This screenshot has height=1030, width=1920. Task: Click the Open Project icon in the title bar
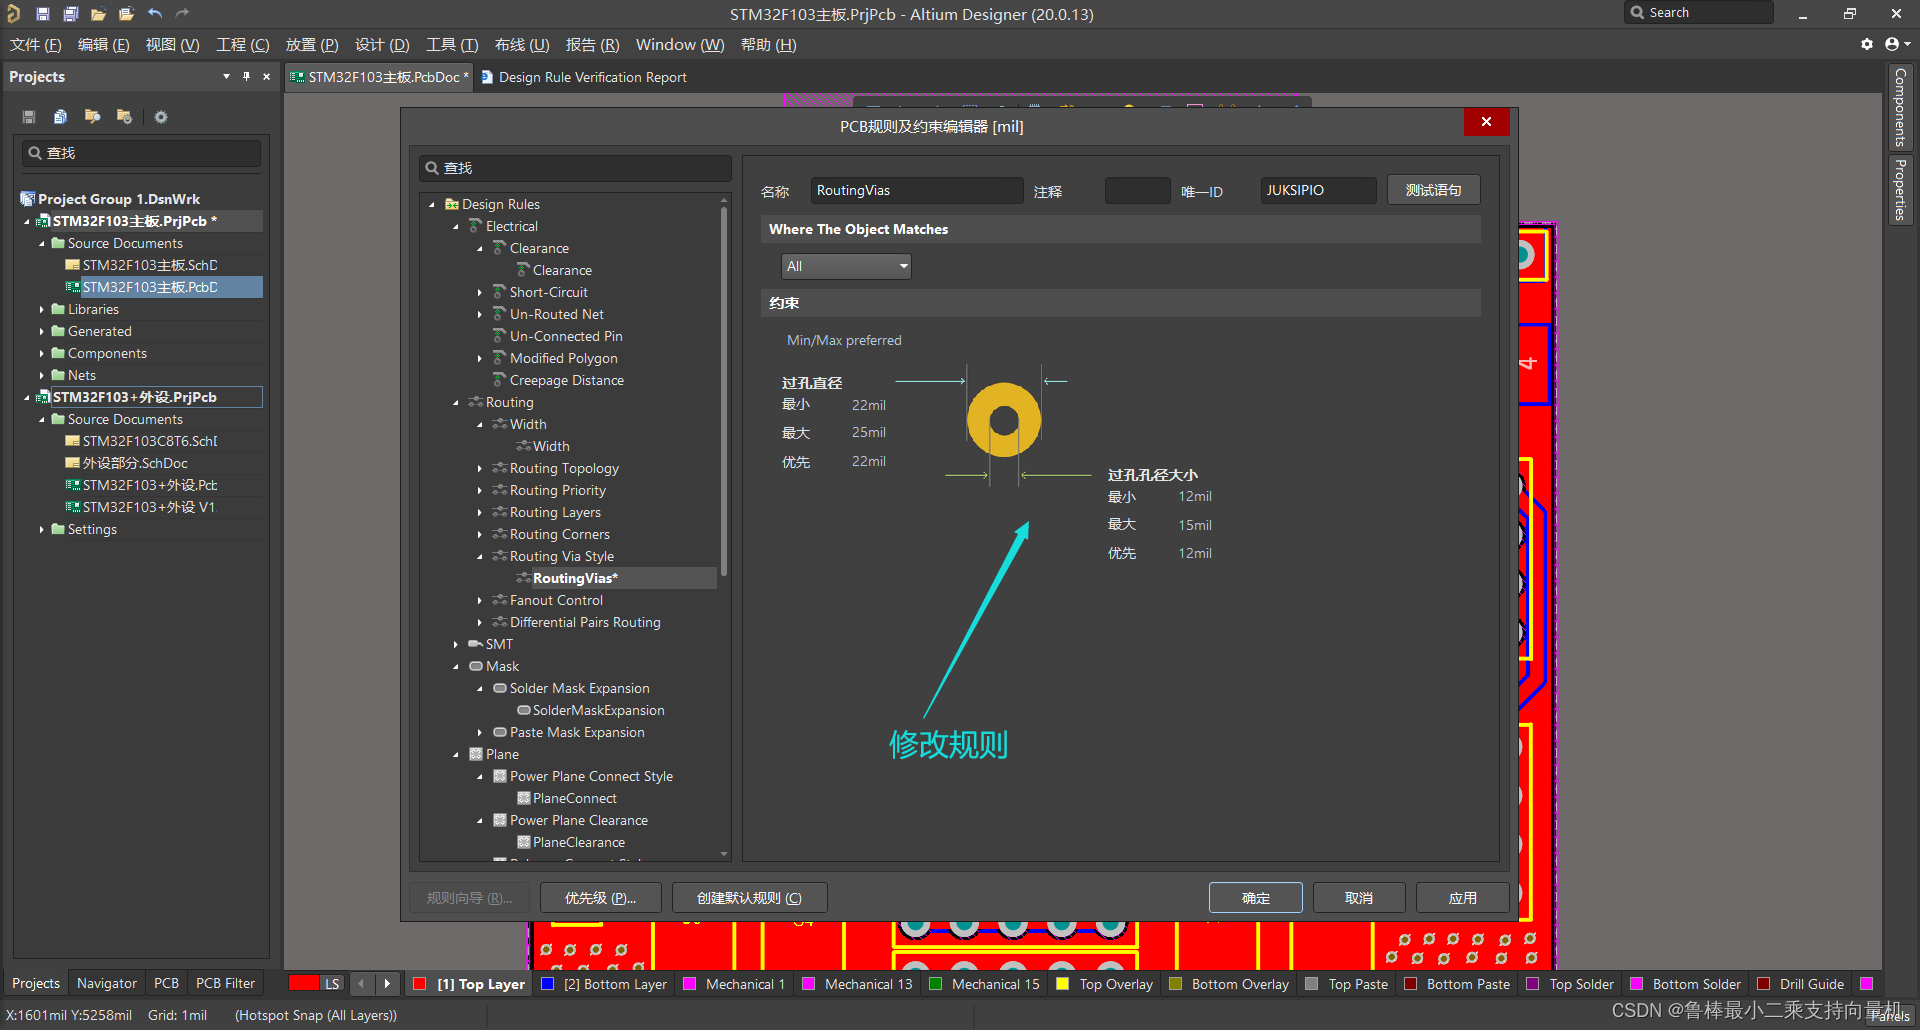[126, 14]
